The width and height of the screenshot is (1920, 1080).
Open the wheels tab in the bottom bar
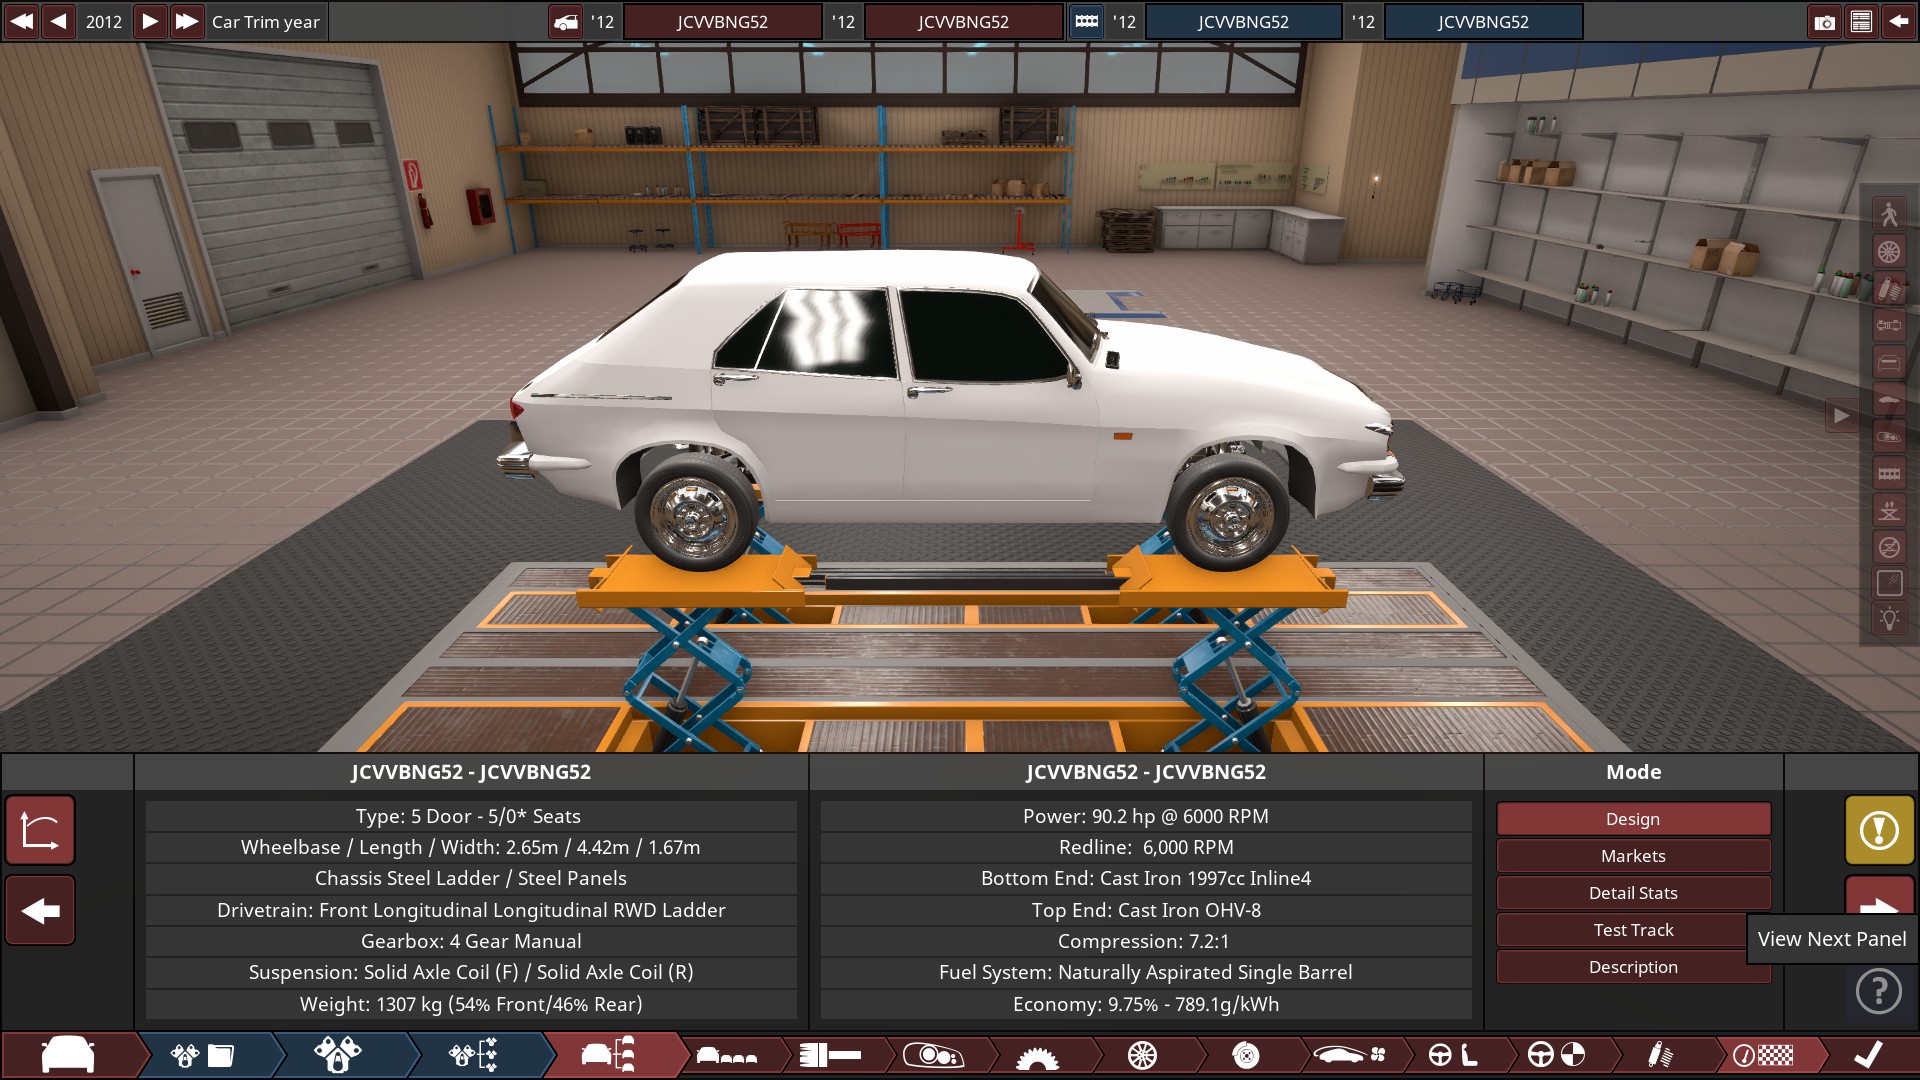point(1142,1055)
